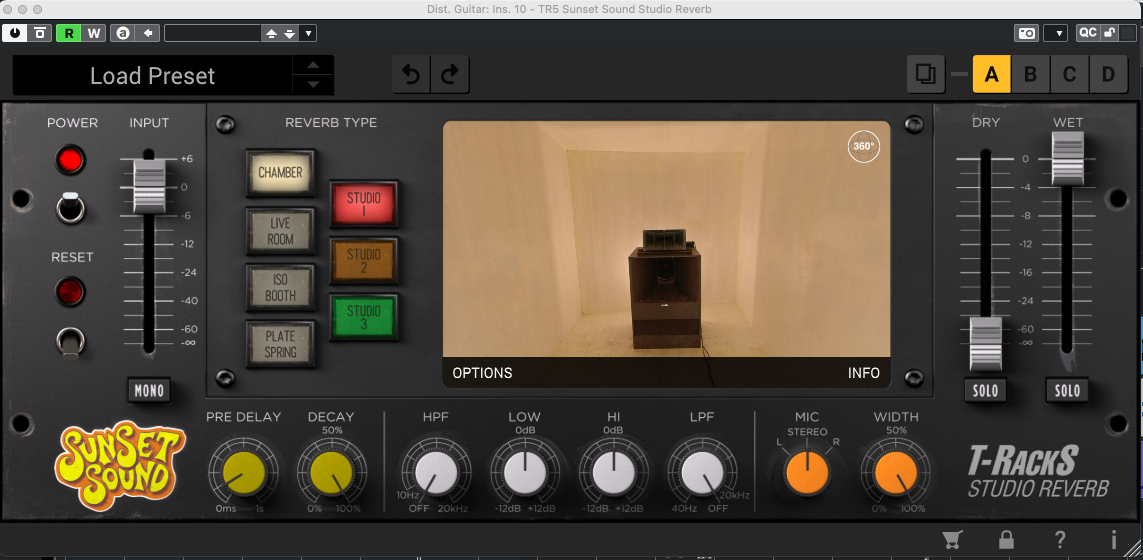Select preset slot D

1109,74
